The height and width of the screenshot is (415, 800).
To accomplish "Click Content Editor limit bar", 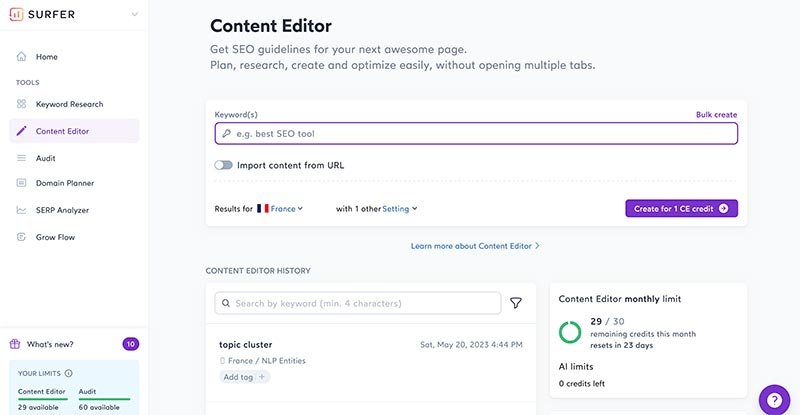I will pyautogui.click(x=42, y=399).
